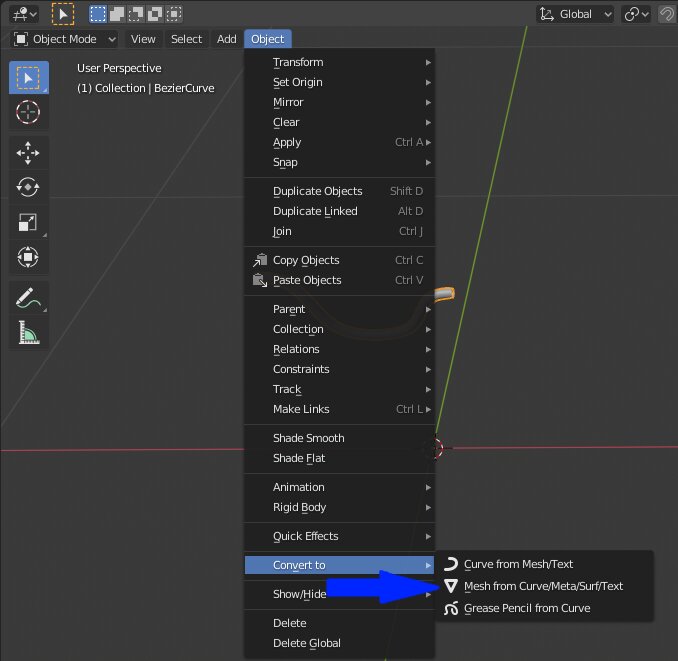Open the Object Mode dropdown
The image size is (678, 661).
65,39
